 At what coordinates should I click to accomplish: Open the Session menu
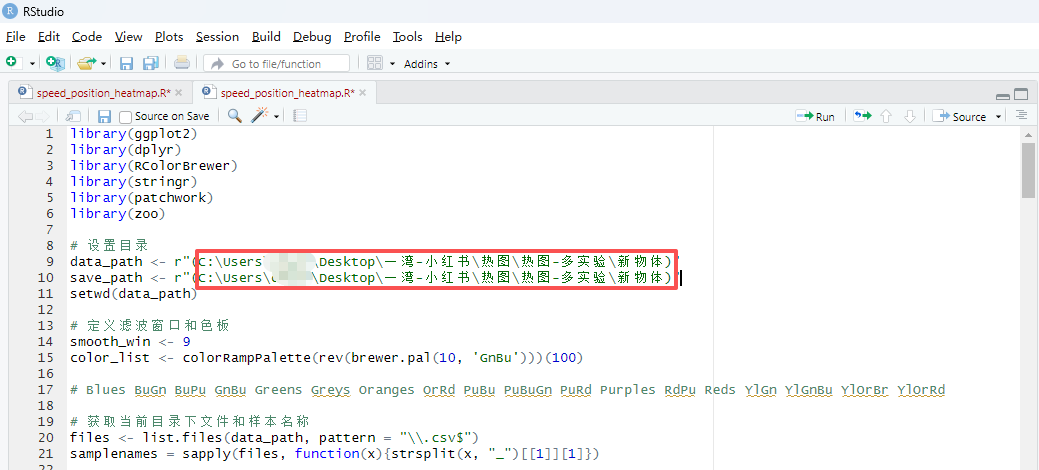click(x=217, y=36)
